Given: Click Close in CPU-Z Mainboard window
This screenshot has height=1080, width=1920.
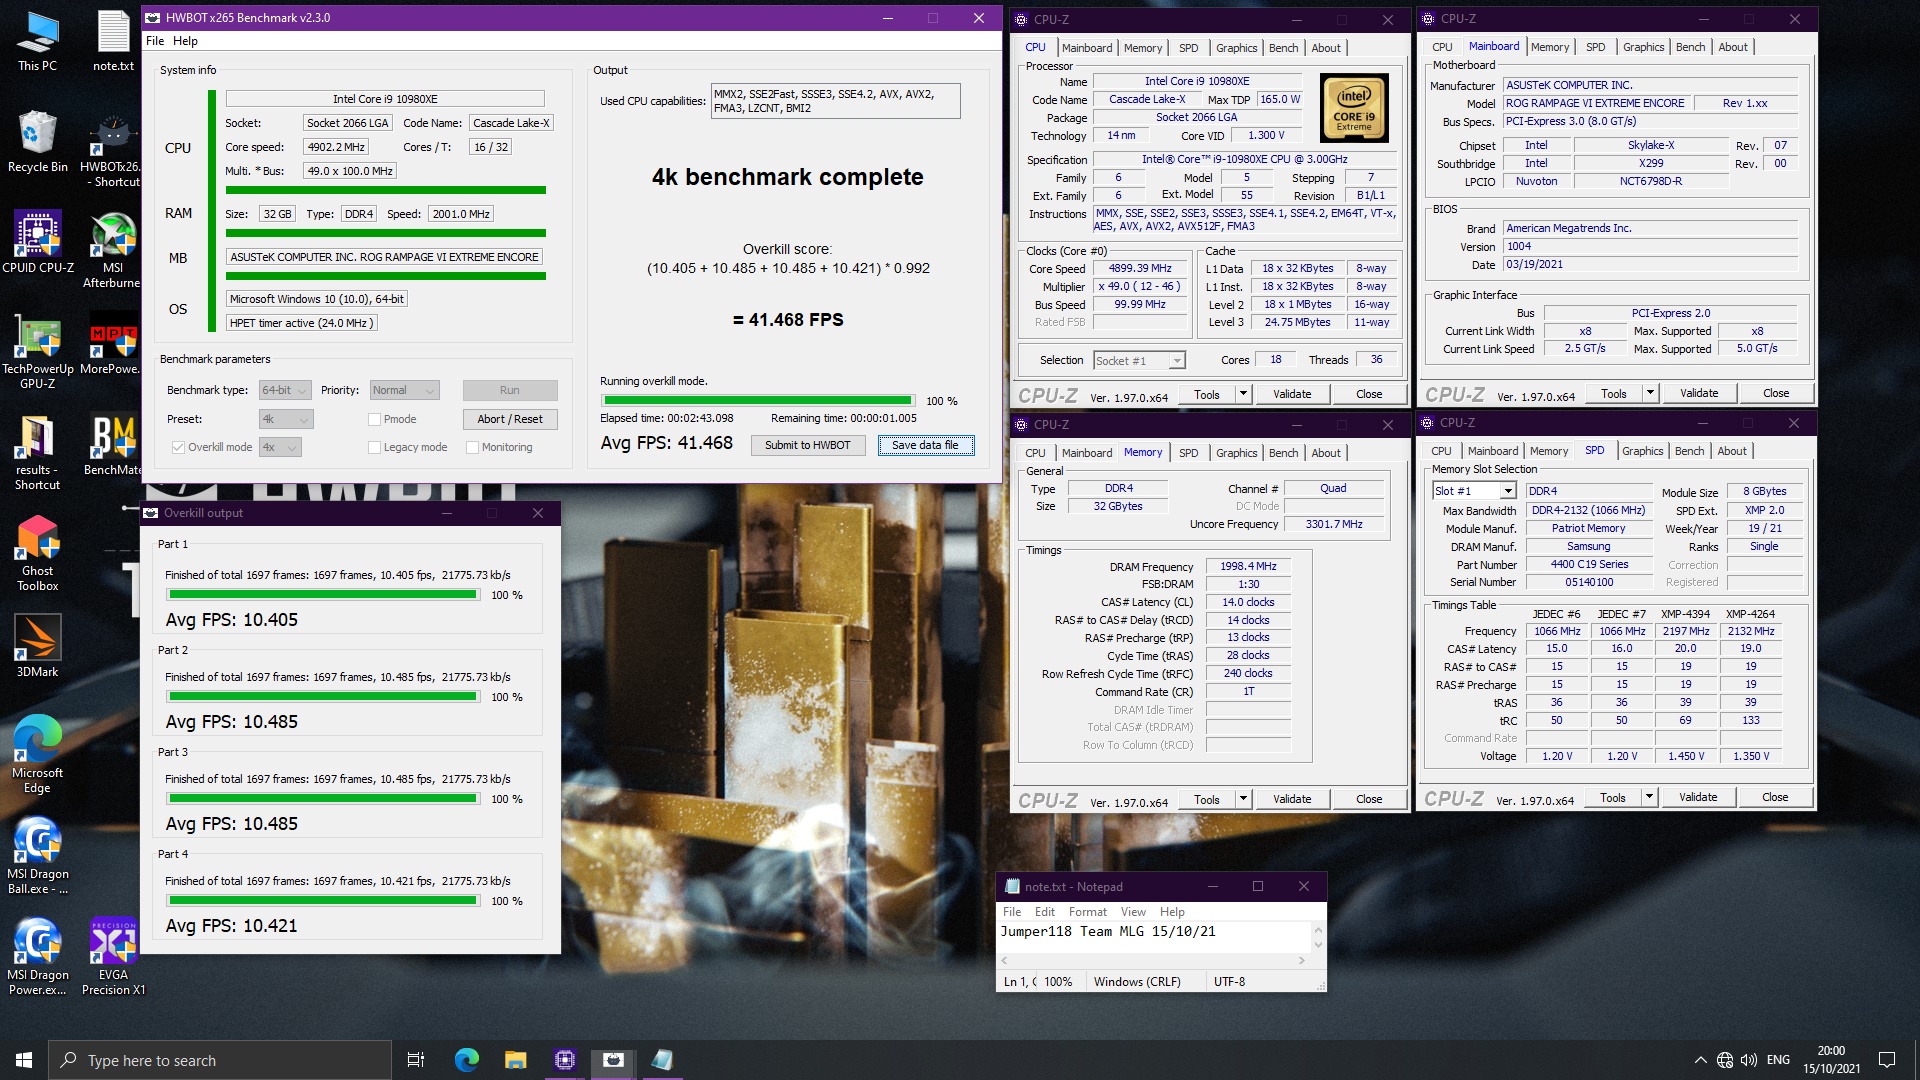Looking at the screenshot, I should pyautogui.click(x=1776, y=393).
